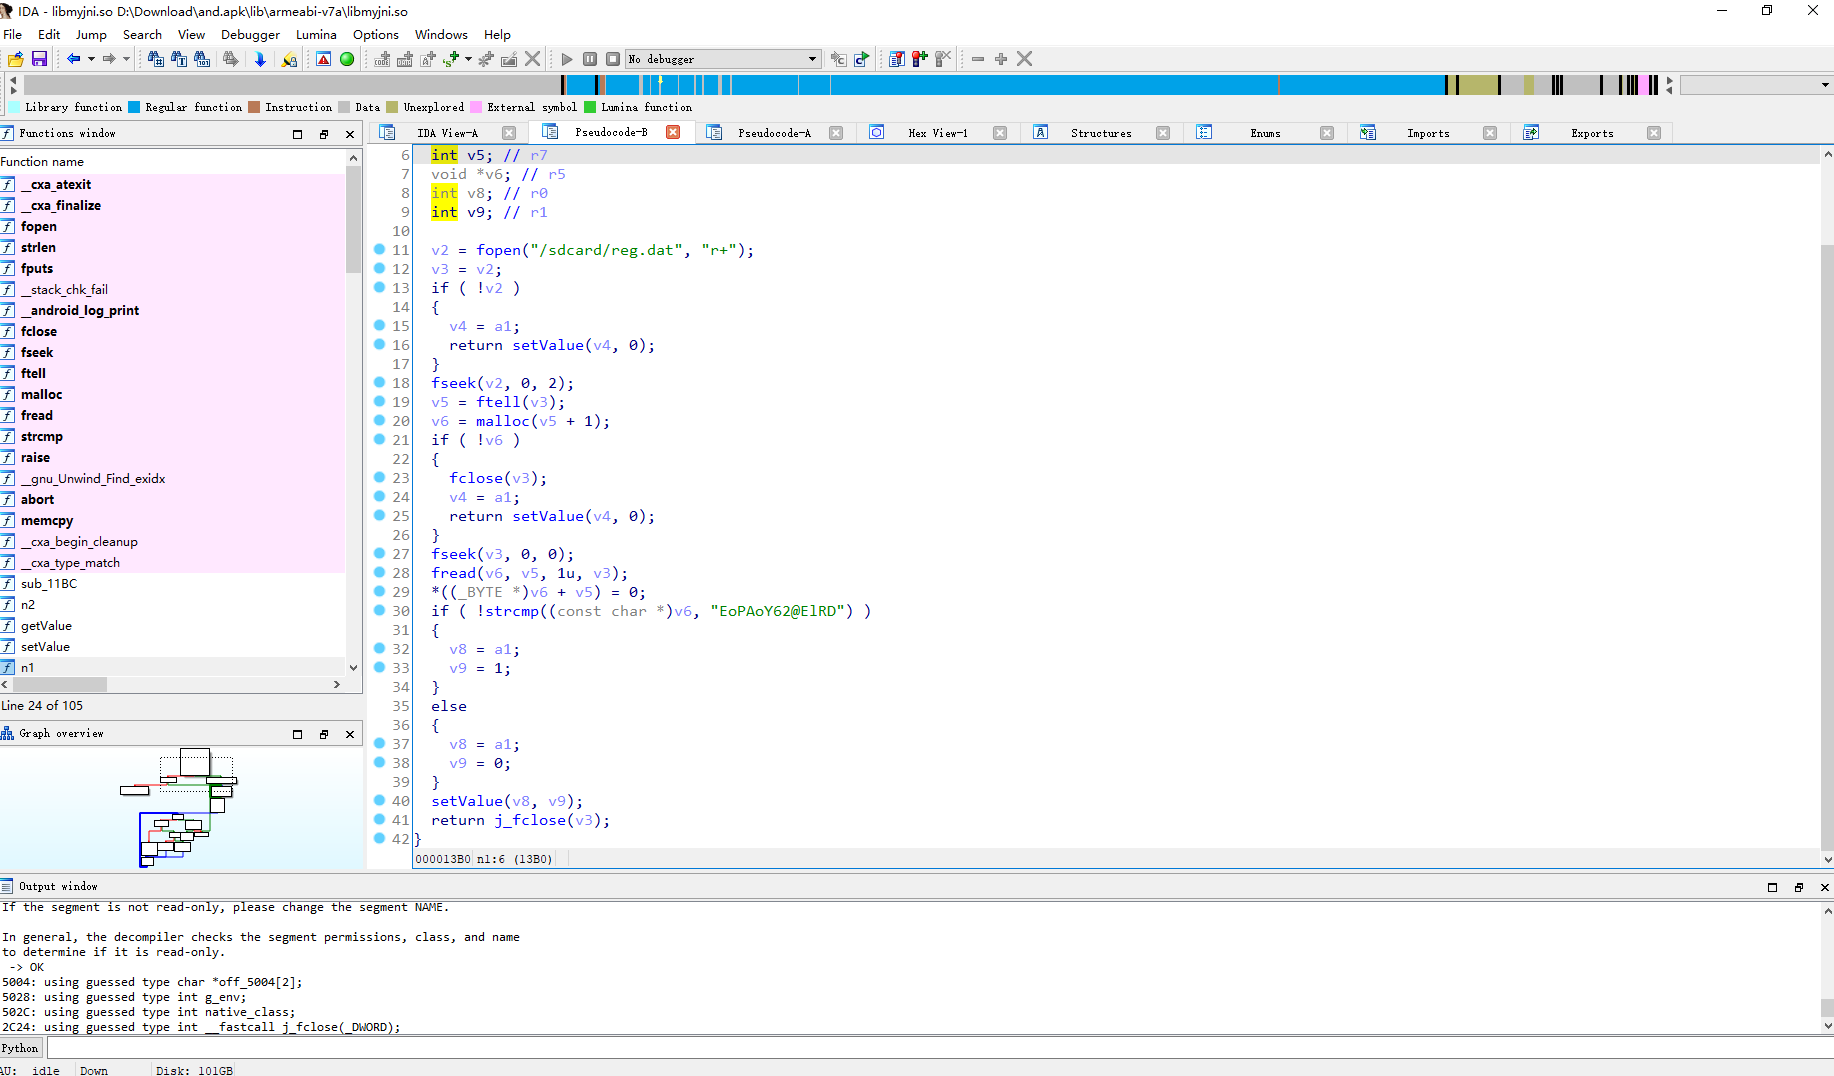Click the red warning triangle icon

coord(323,59)
